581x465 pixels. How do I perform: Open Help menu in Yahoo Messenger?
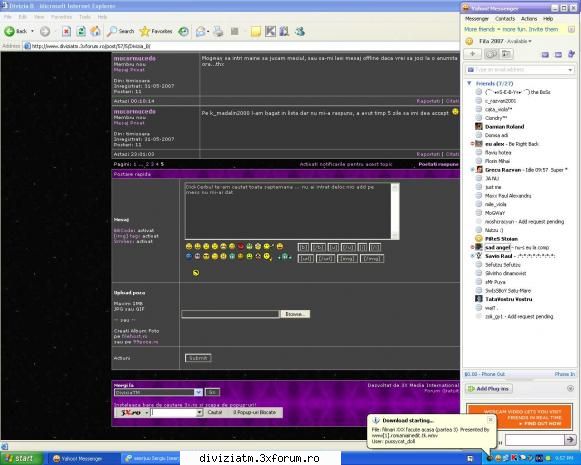click(x=548, y=19)
